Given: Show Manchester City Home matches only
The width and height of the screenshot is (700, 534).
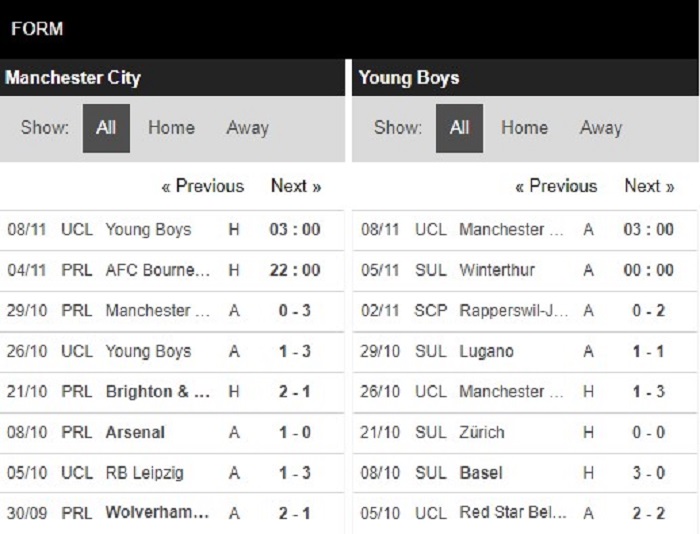Looking at the screenshot, I should [x=171, y=128].
